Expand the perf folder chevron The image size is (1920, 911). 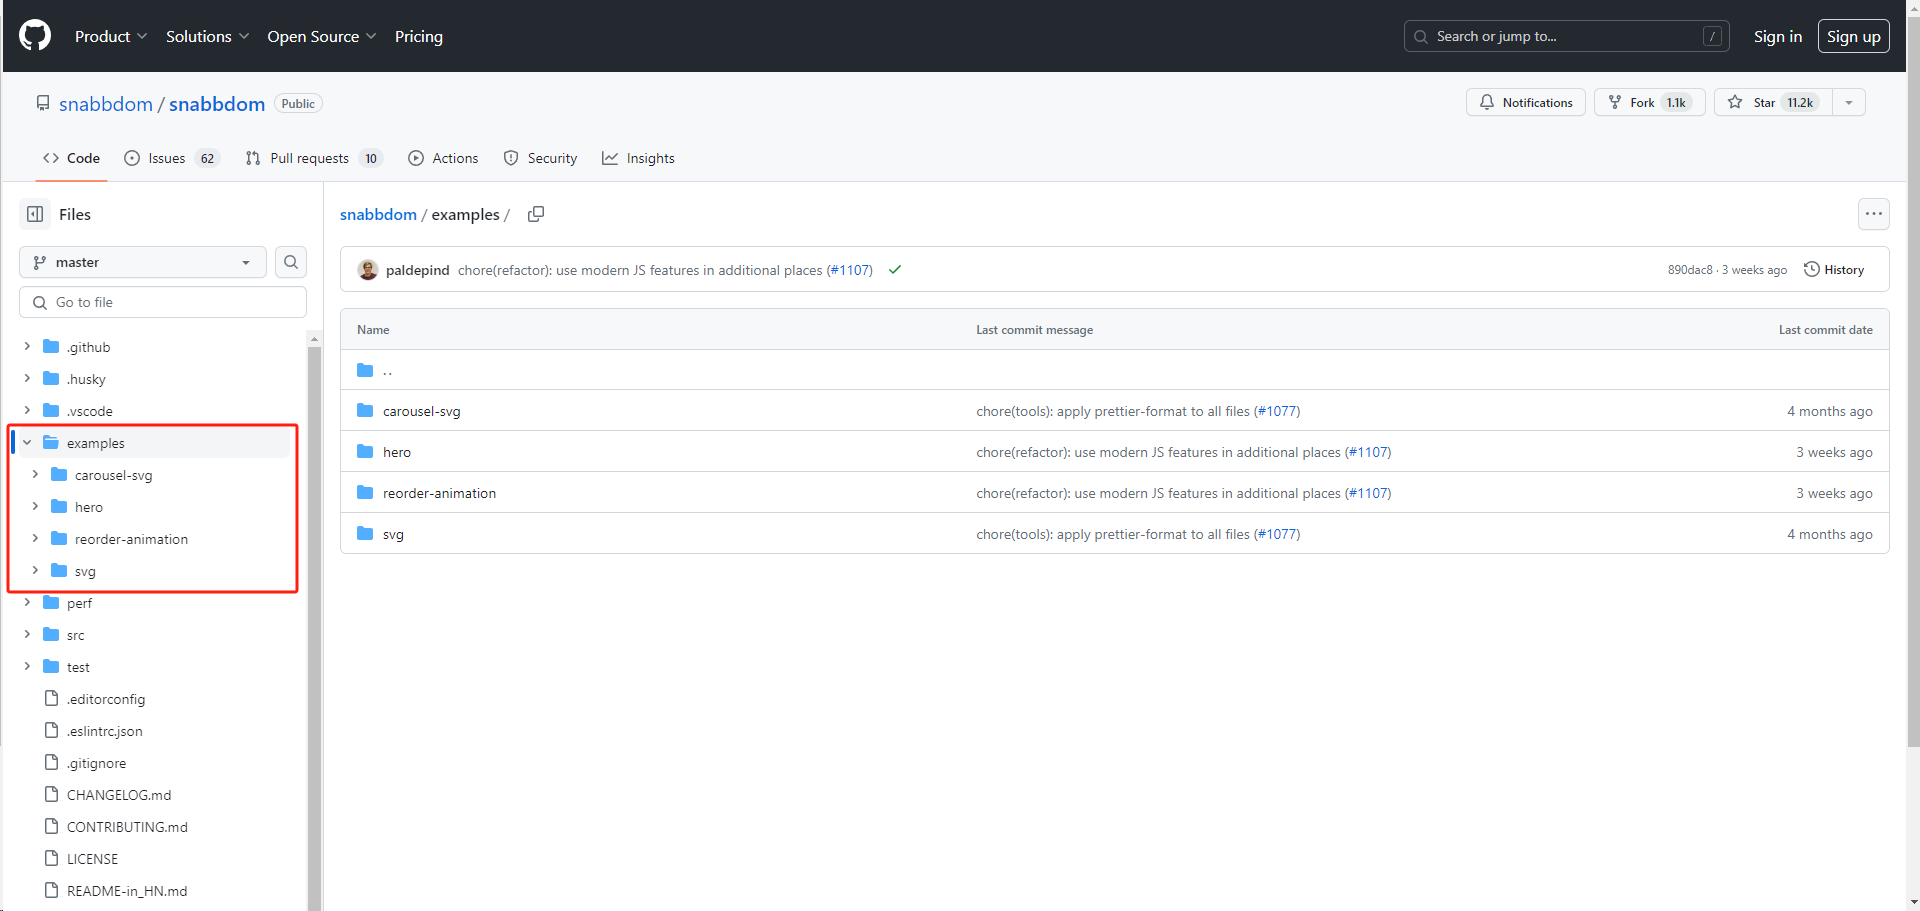point(27,603)
